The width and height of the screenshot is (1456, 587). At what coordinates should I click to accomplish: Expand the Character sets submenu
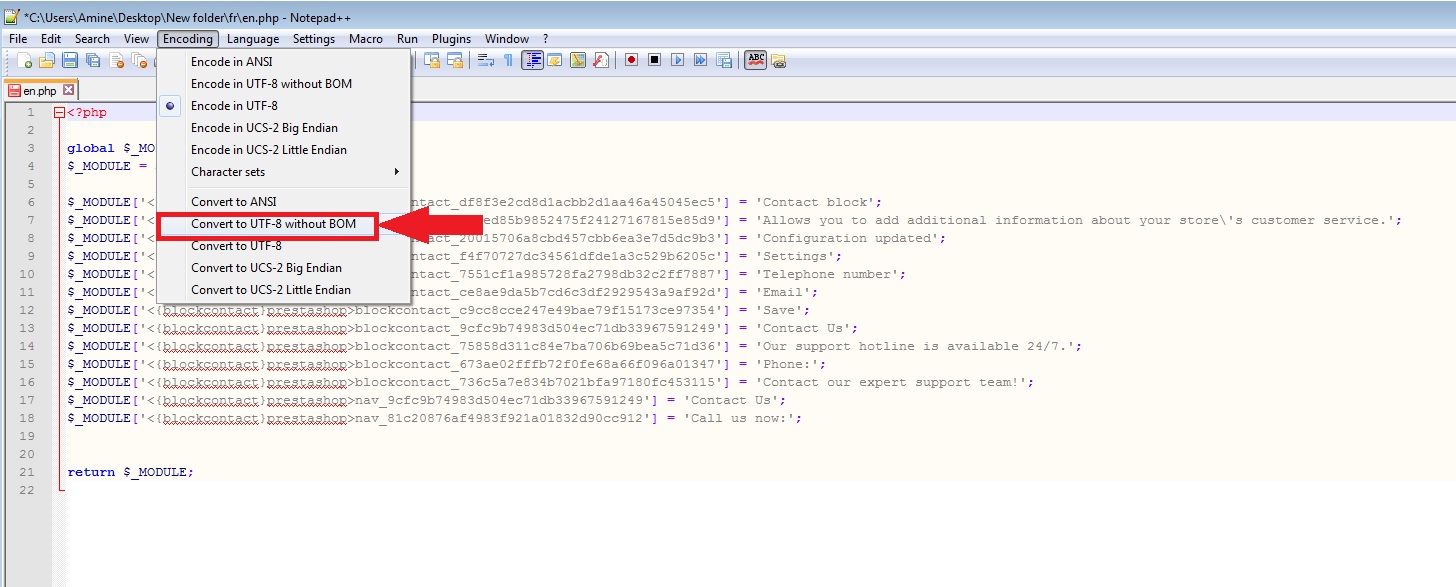(x=283, y=171)
